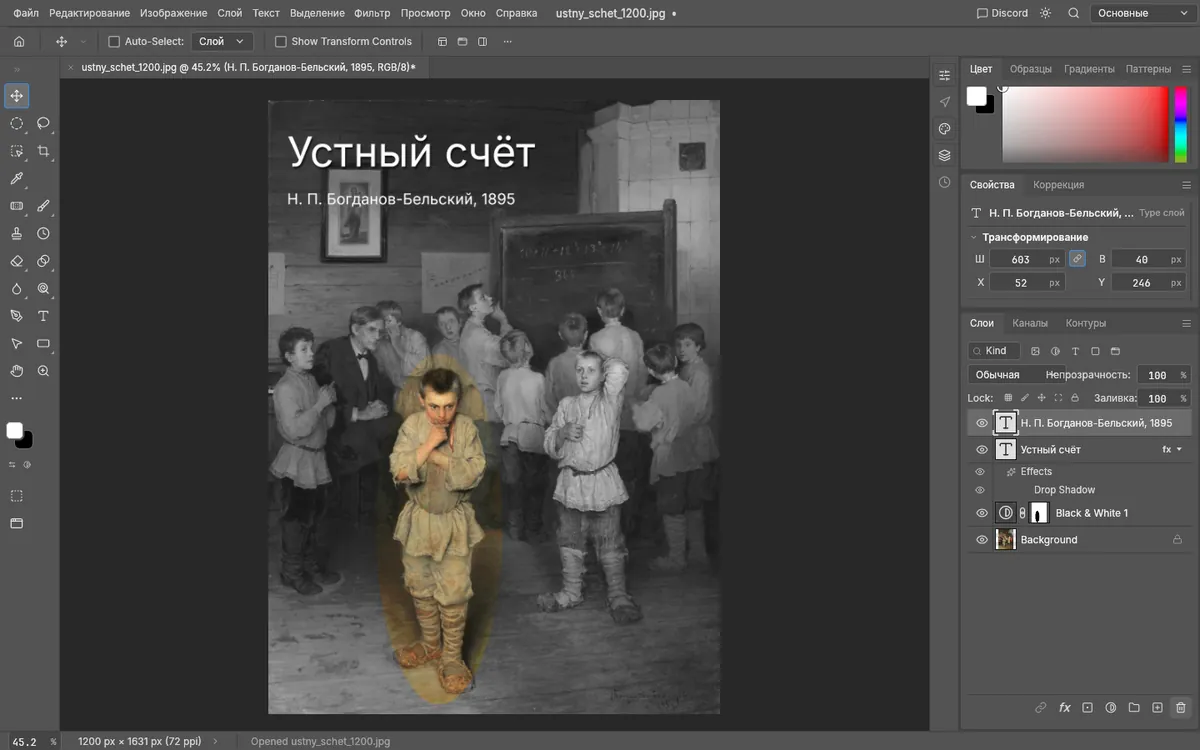Open the search magnifier in top bar
Screen dimensions: 1200x750
coord(1074,13)
